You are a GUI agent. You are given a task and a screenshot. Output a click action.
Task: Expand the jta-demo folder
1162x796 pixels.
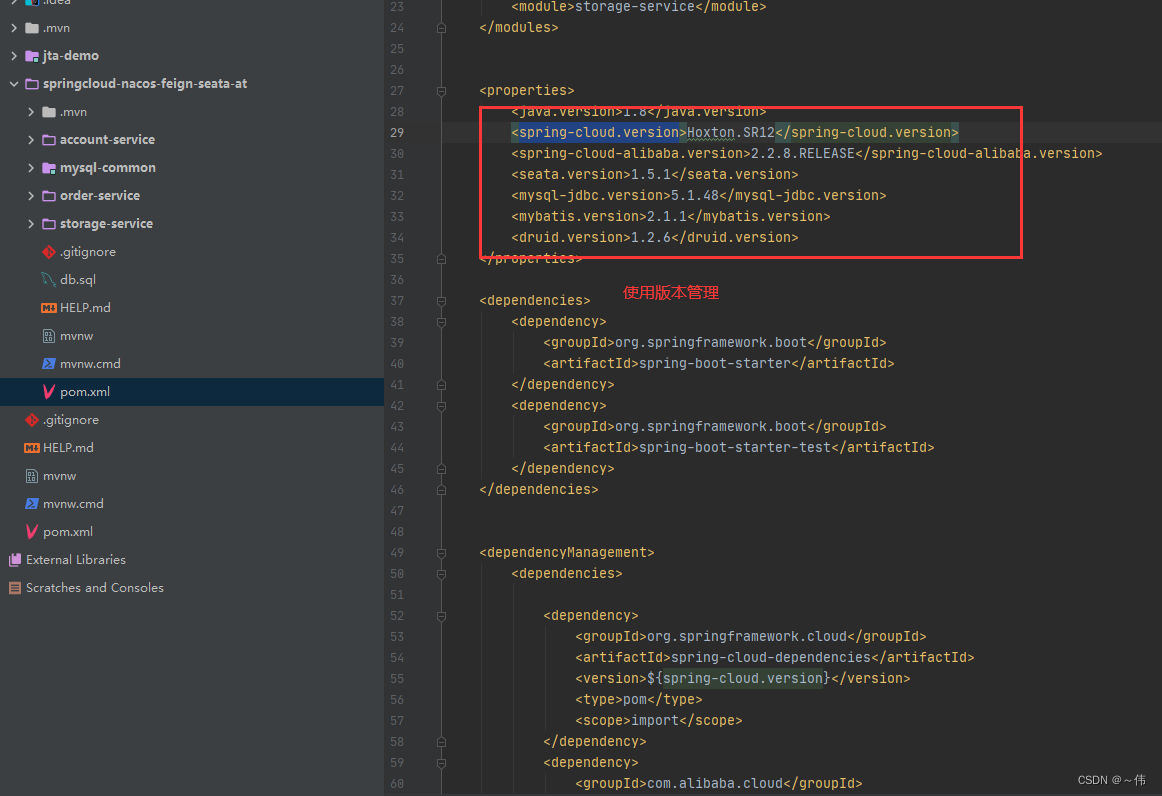pos(14,56)
